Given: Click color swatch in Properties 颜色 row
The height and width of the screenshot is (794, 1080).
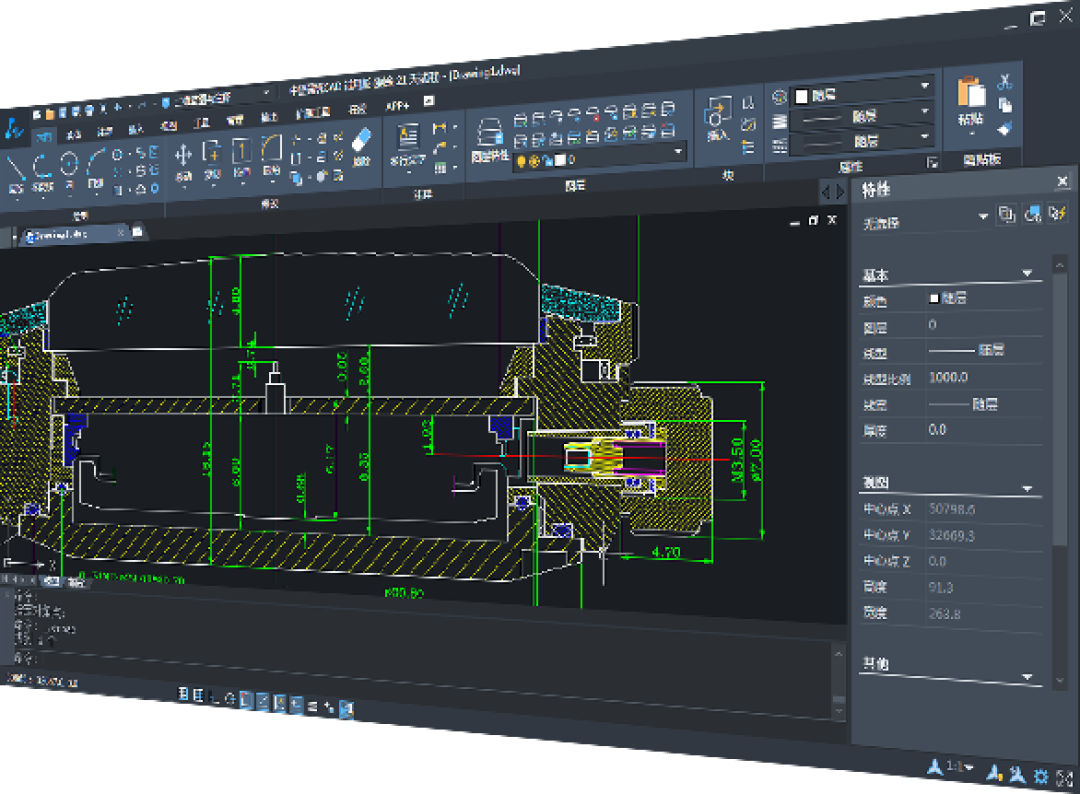Looking at the screenshot, I should (x=934, y=298).
